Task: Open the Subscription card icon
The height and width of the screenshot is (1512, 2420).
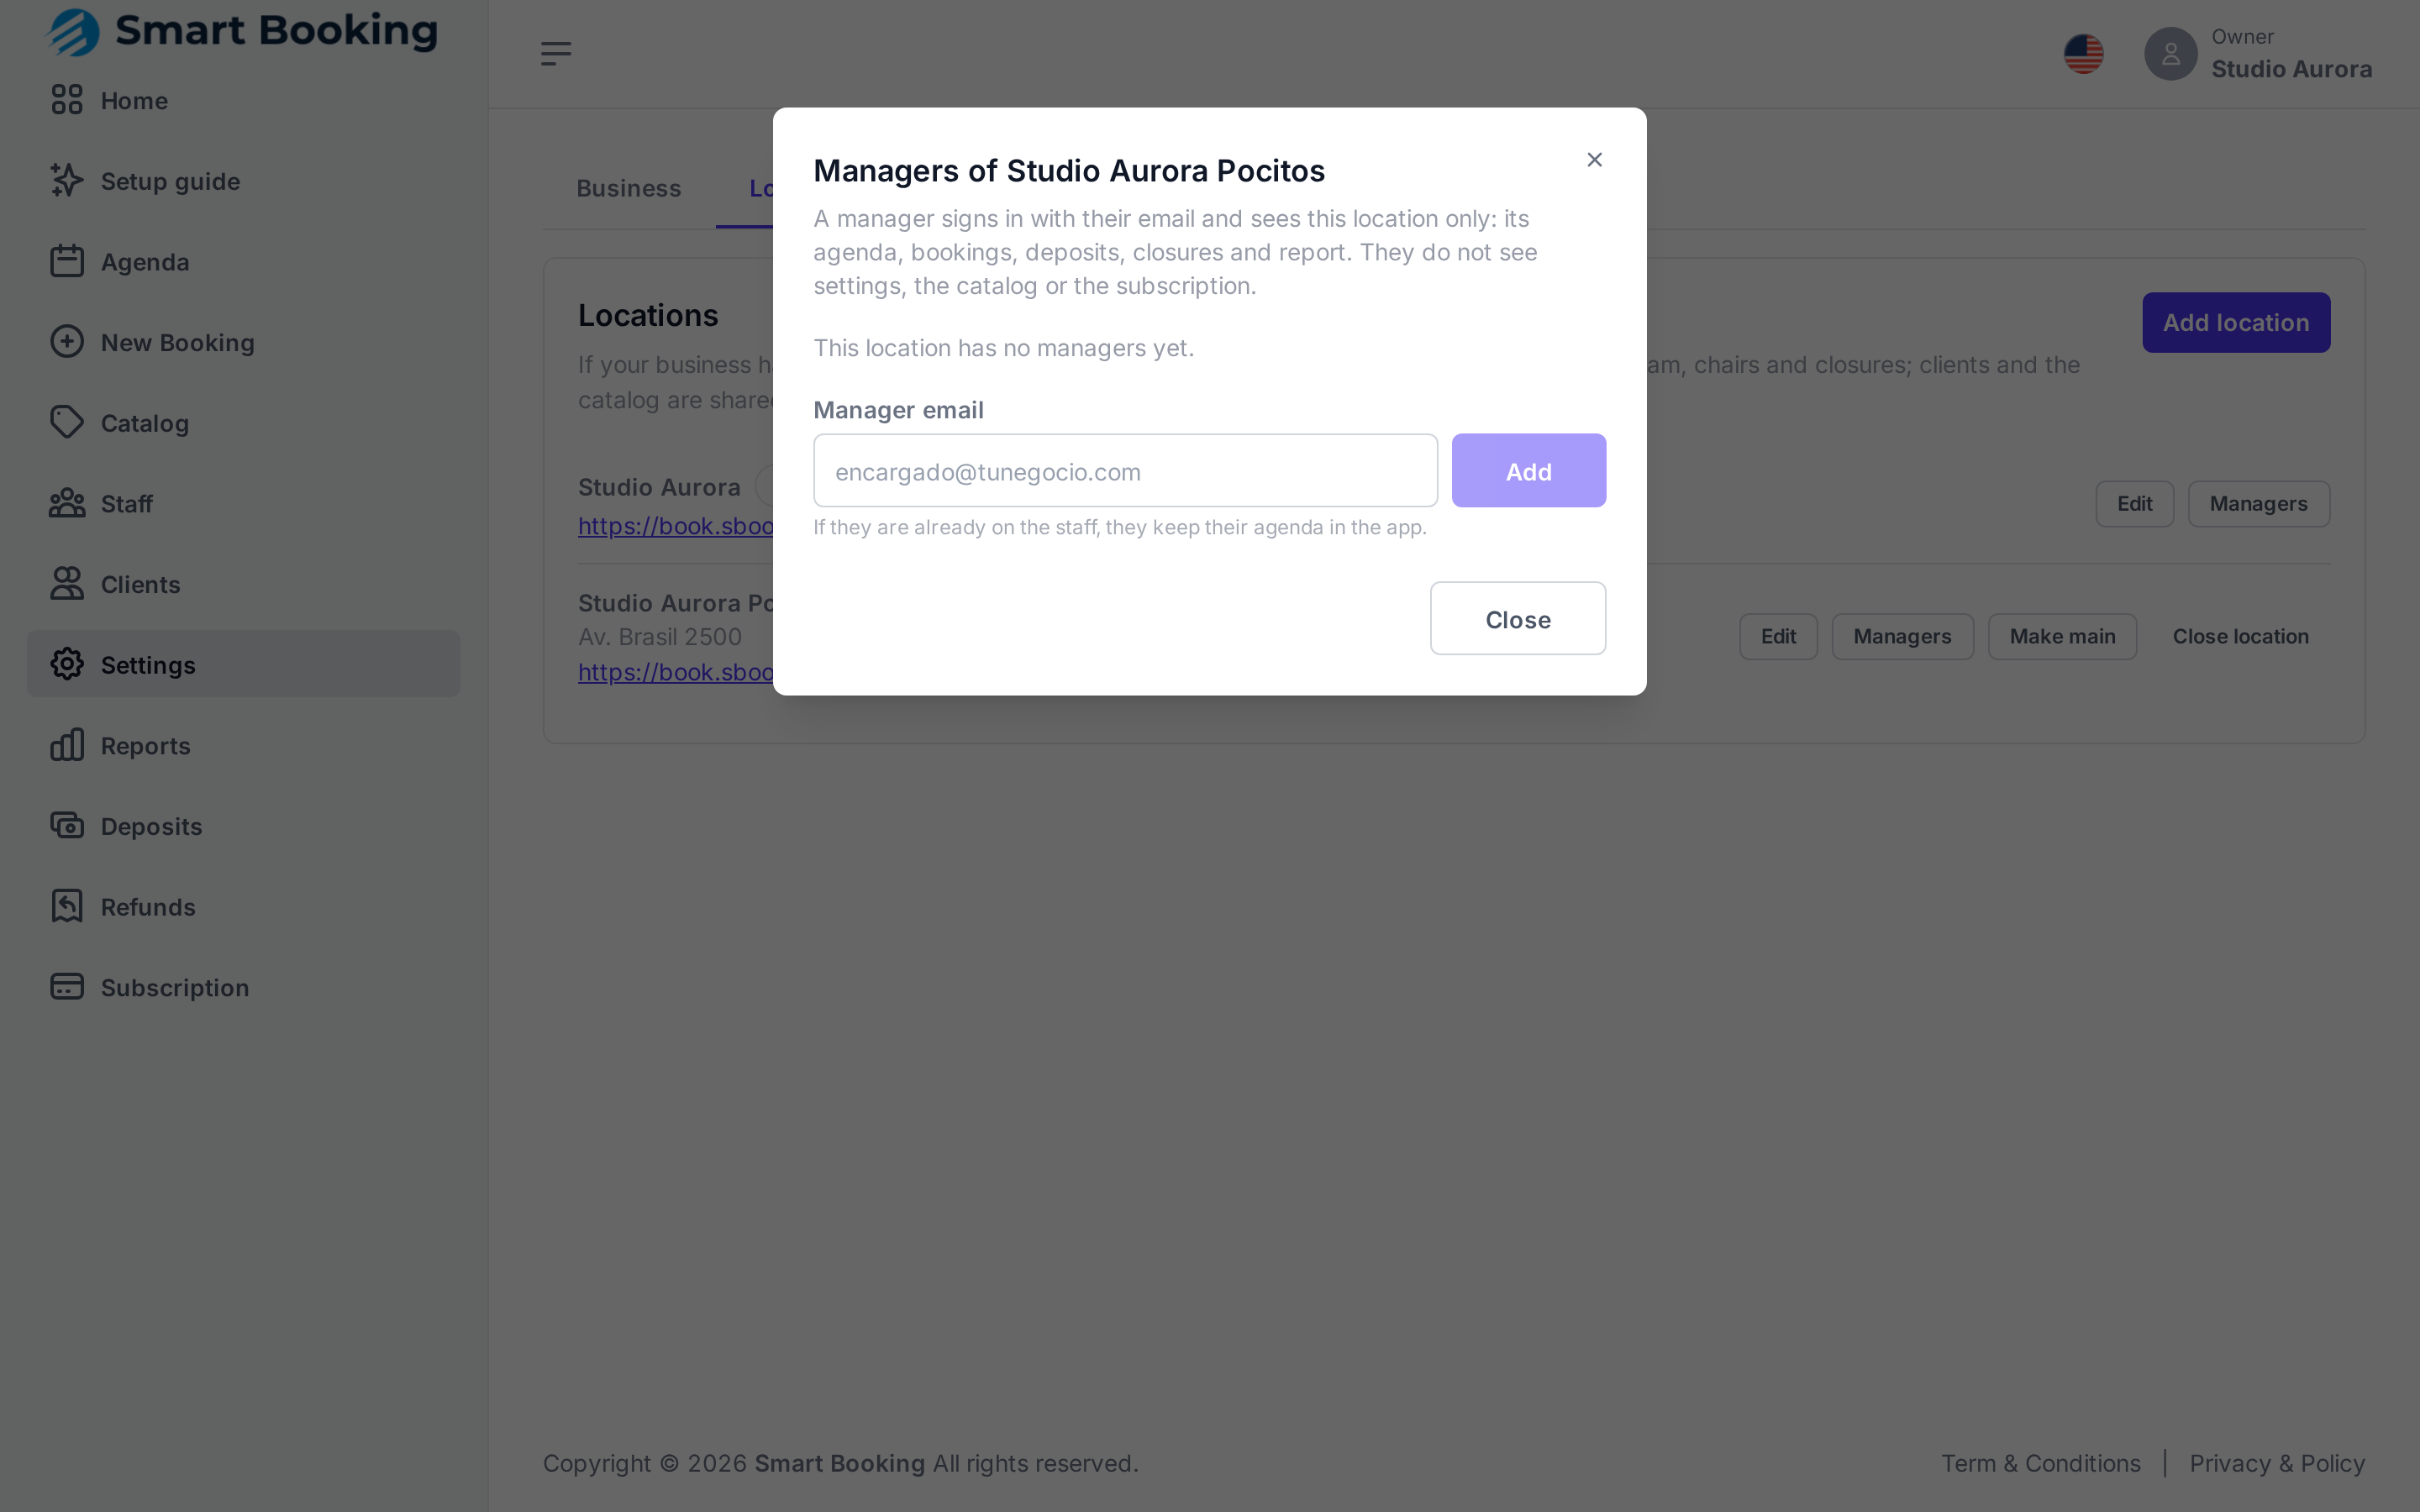Action: pos(66,987)
